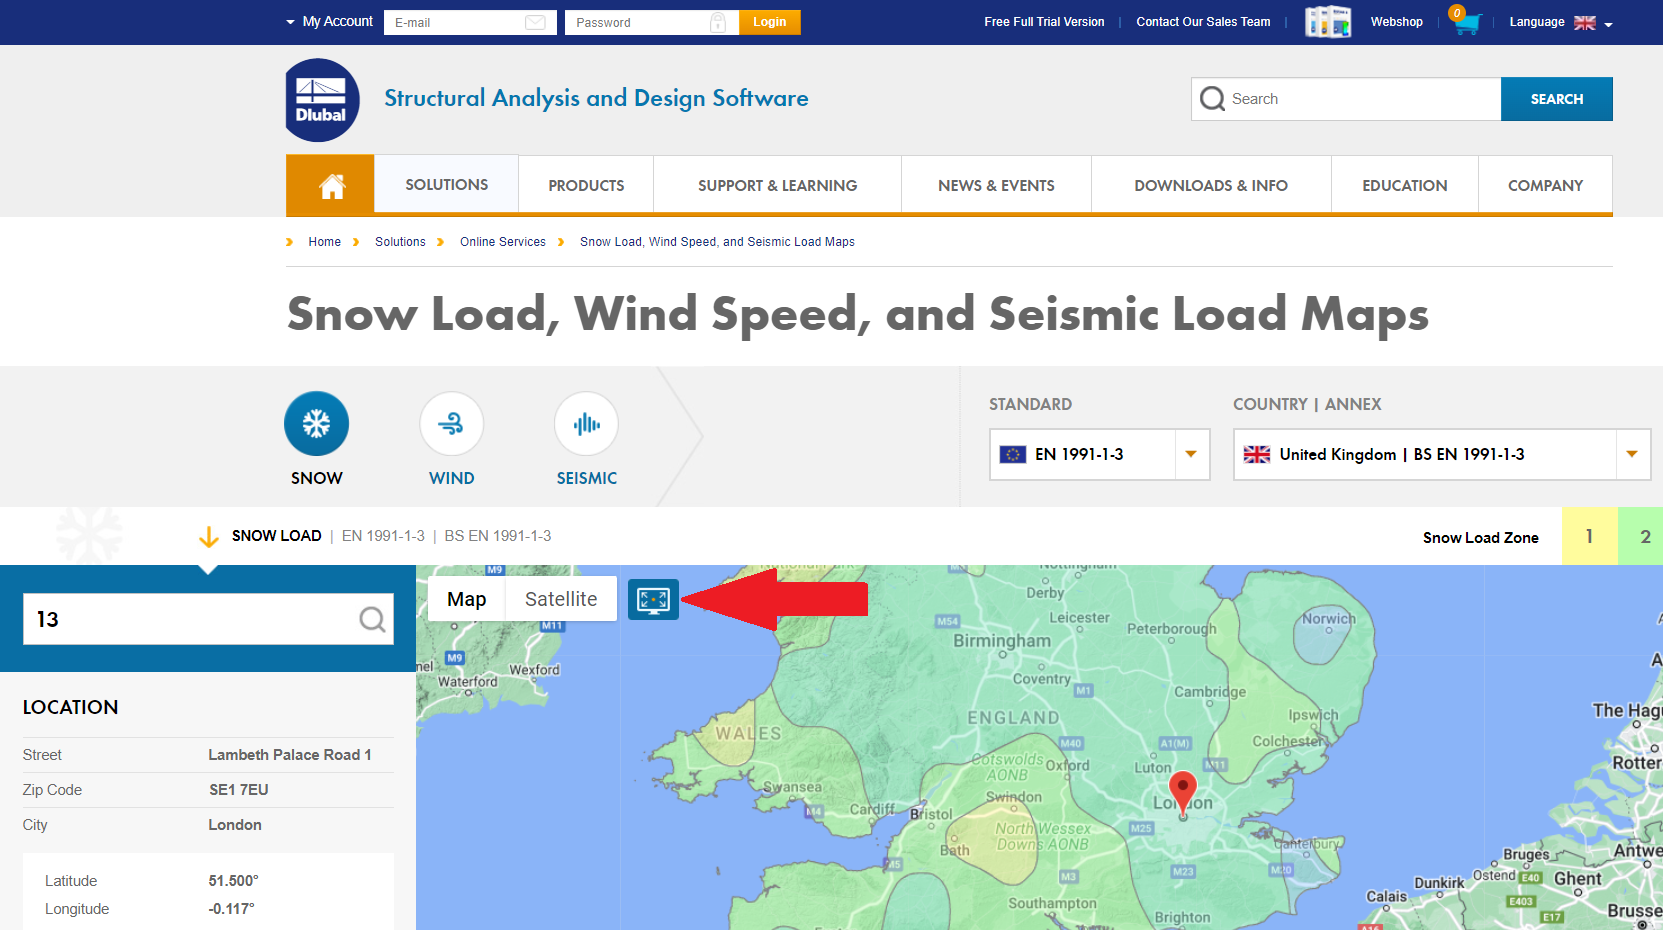1663x930 pixels.
Task: Click the street value Lambeth Palace Road 1
Action: click(290, 755)
